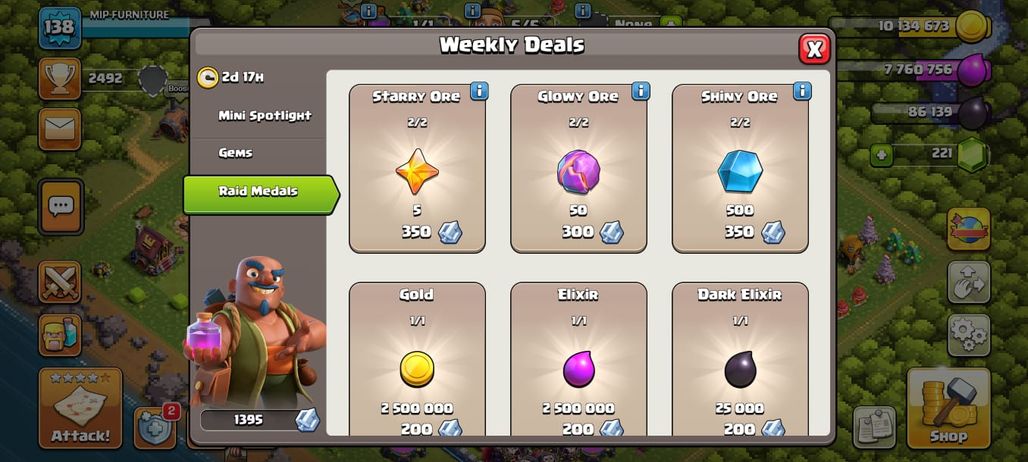
Task: Close the Weekly Deals window
Action: click(814, 49)
